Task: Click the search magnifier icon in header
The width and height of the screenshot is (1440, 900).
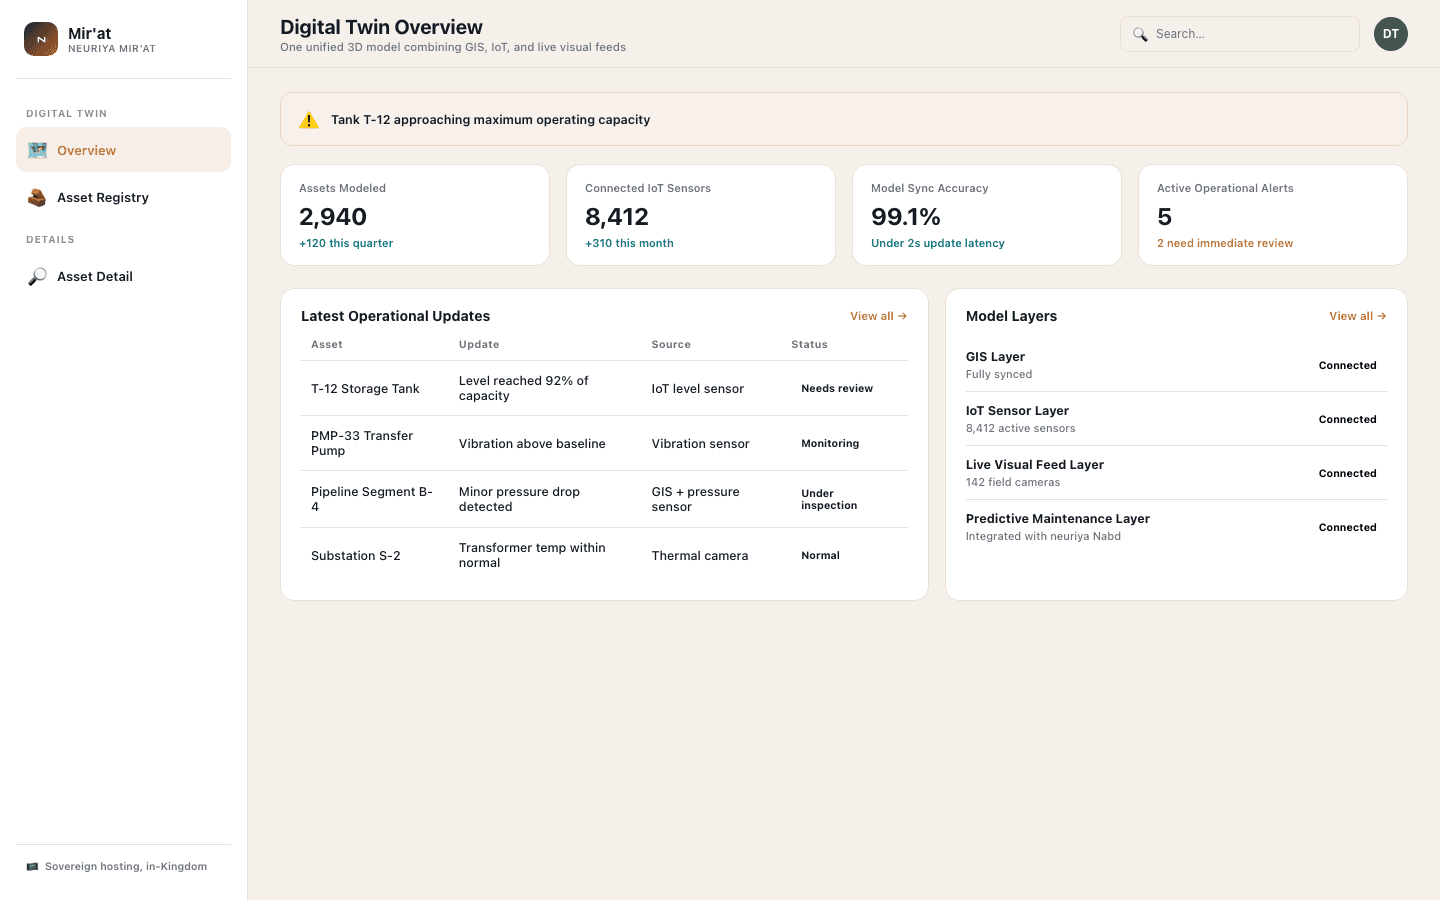Action: 1140,34
